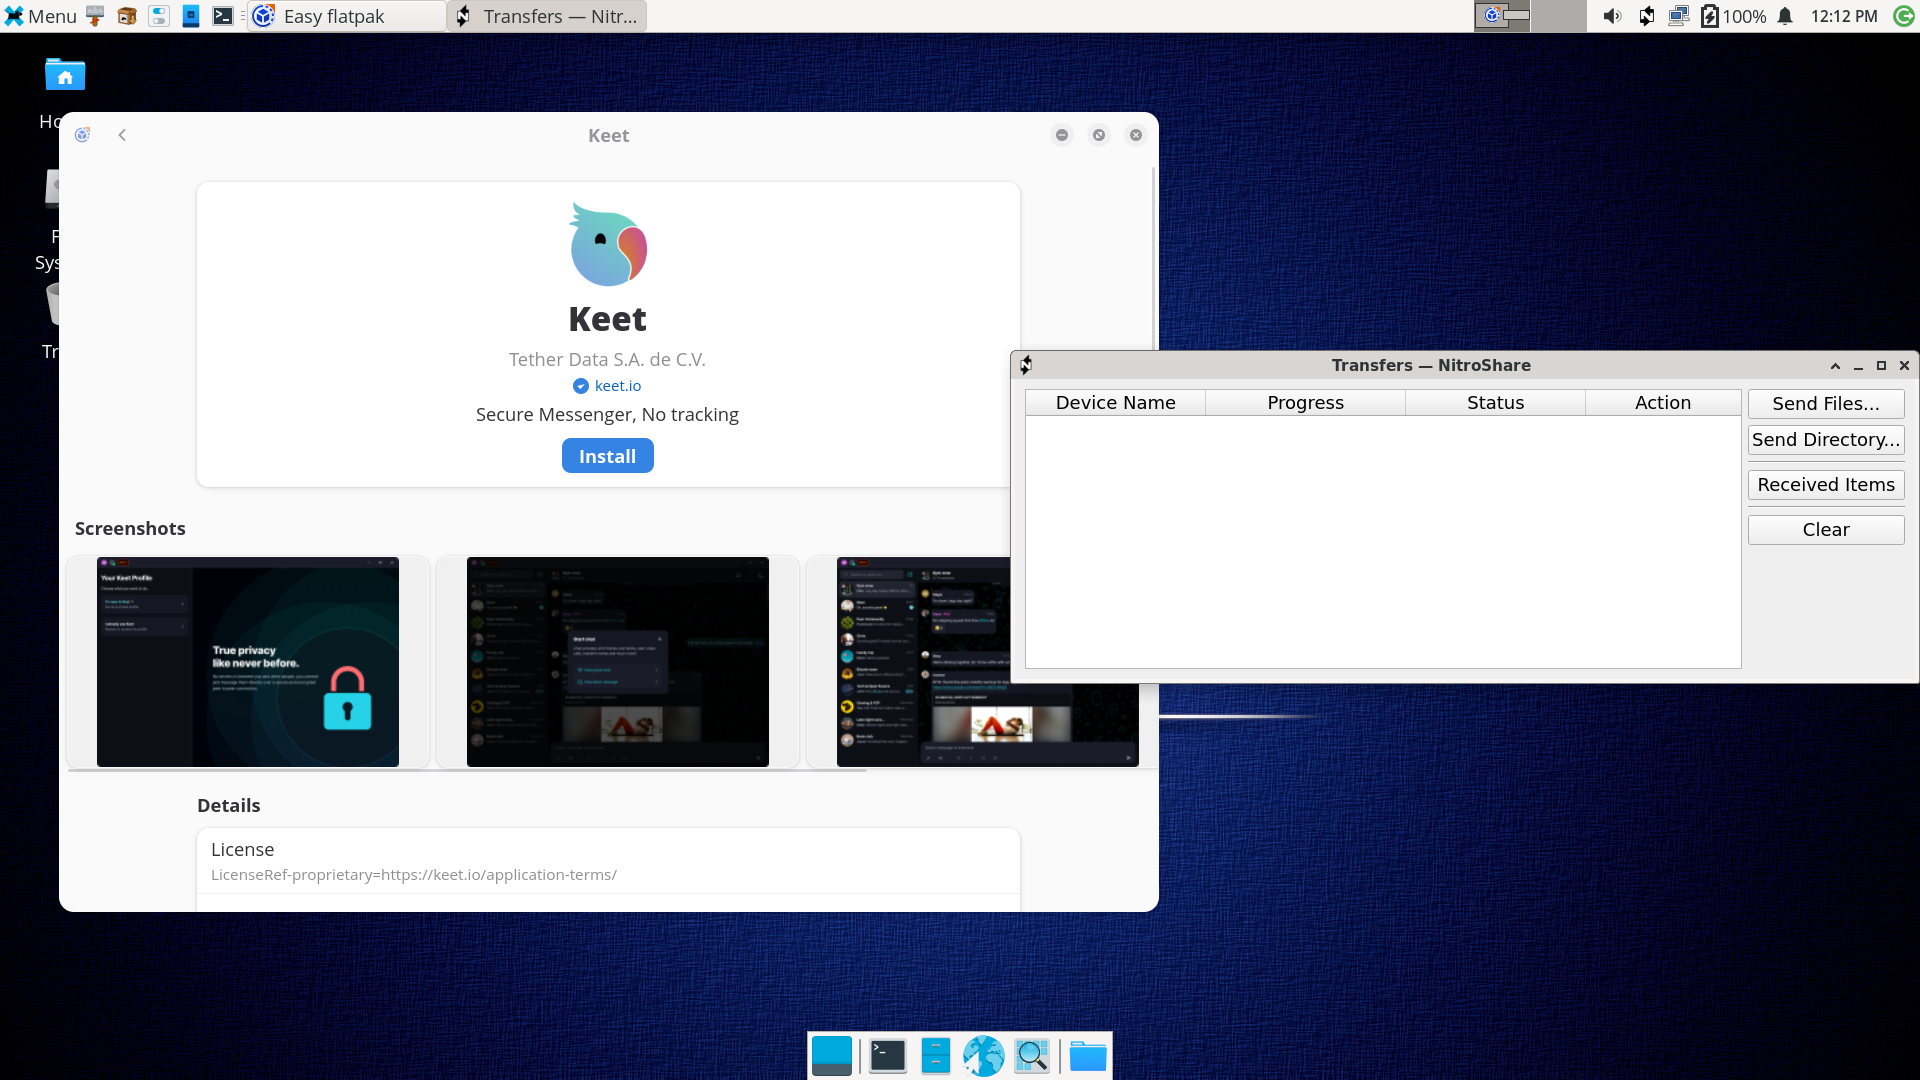1920x1080 pixels.
Task: Click Send Files... in NitroShare
Action: pos(1826,404)
